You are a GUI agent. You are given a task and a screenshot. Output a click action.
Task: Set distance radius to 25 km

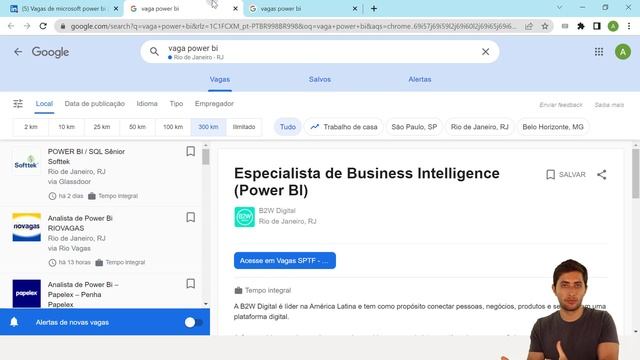(x=102, y=127)
